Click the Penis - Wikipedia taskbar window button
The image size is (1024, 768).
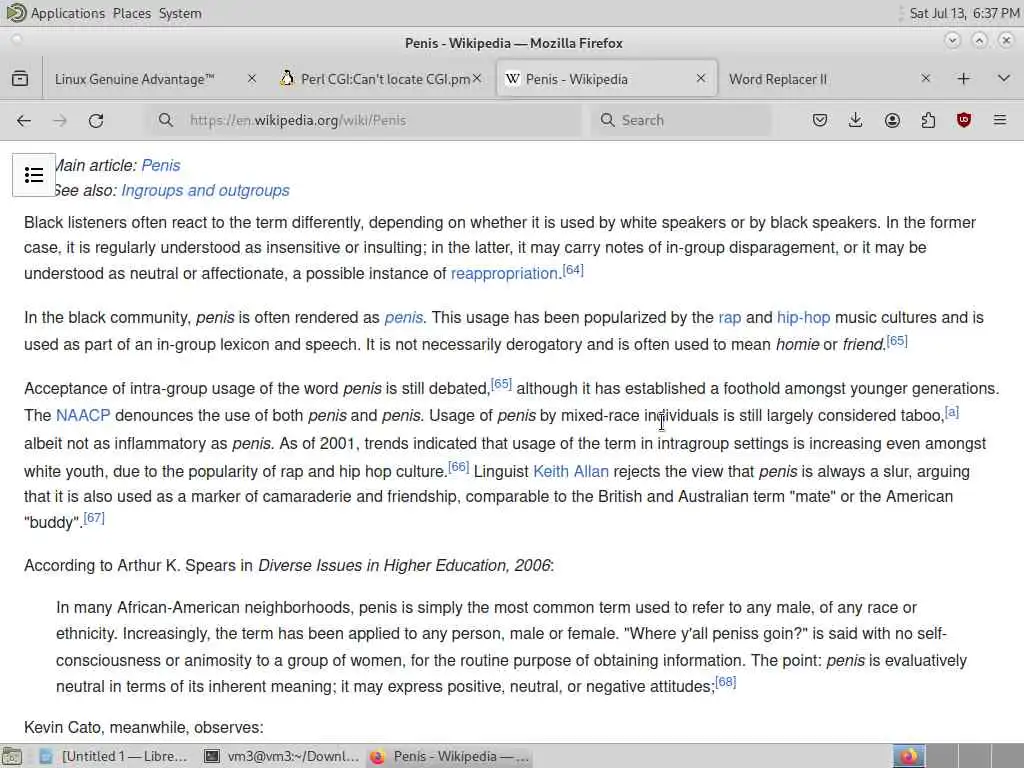coord(449,756)
